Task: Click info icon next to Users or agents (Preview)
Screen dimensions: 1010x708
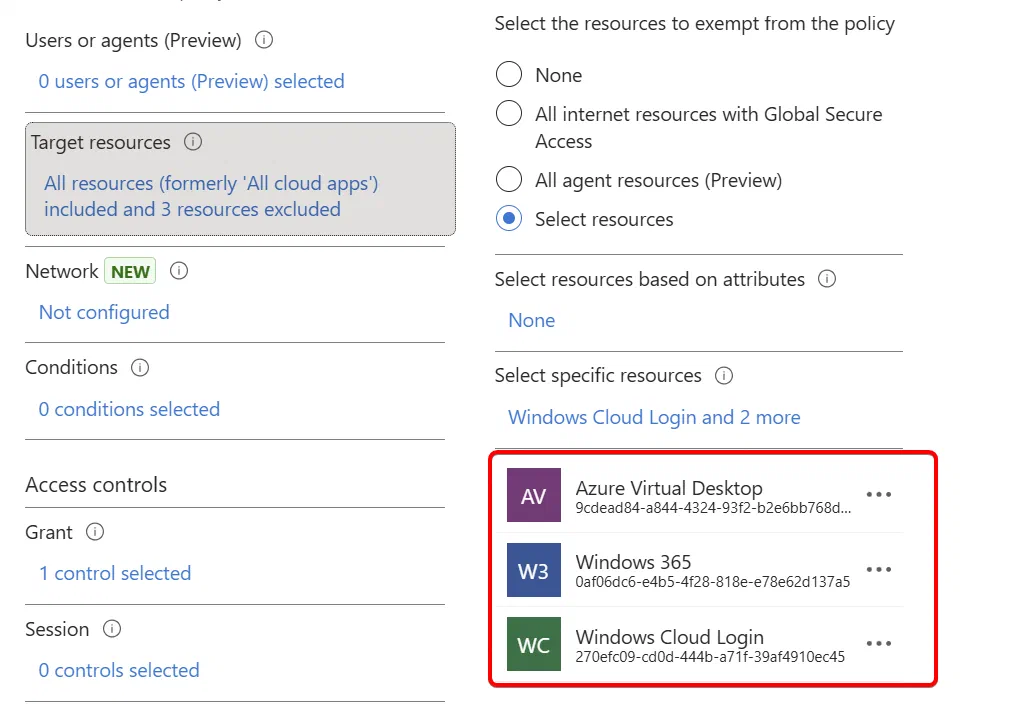Action: click(263, 40)
